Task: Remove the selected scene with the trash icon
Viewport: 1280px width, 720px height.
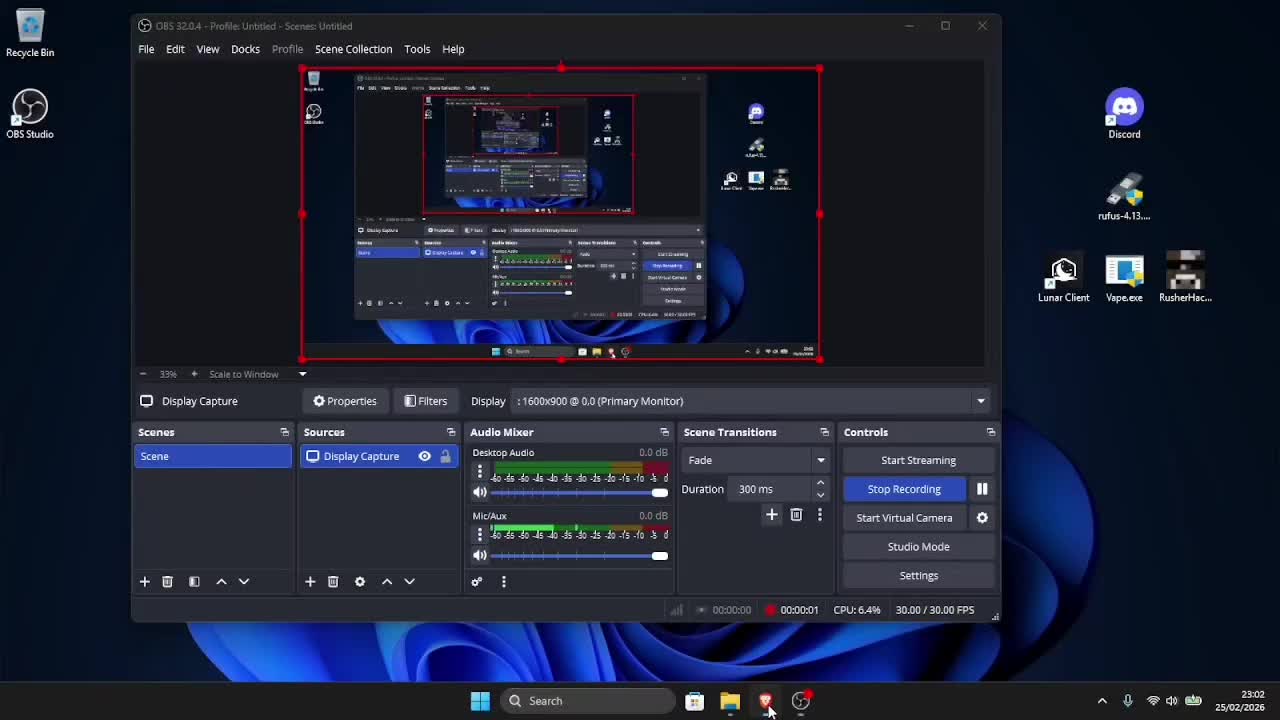Action: (x=167, y=581)
